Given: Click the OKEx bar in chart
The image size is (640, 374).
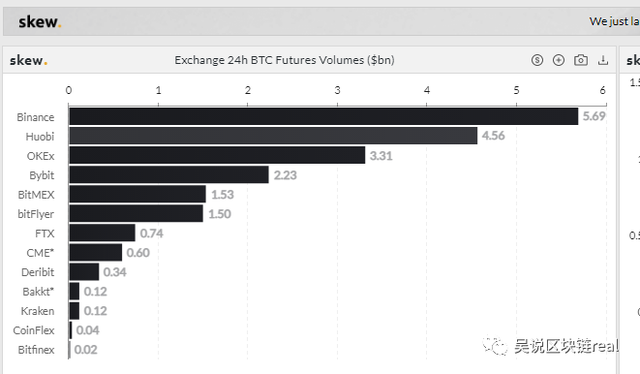Looking at the screenshot, I should (217, 156).
